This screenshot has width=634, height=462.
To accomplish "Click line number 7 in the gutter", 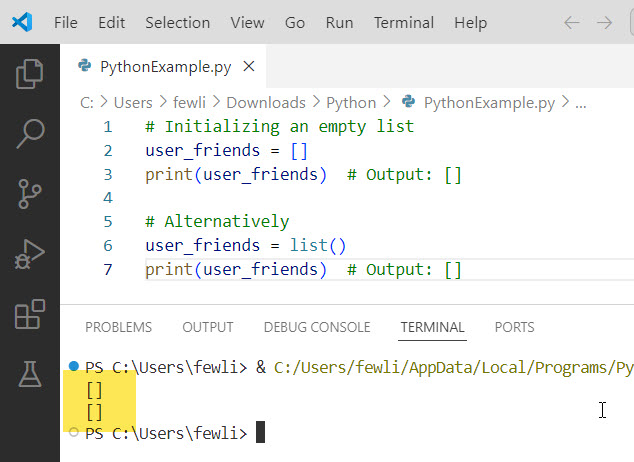I will coord(108,270).
